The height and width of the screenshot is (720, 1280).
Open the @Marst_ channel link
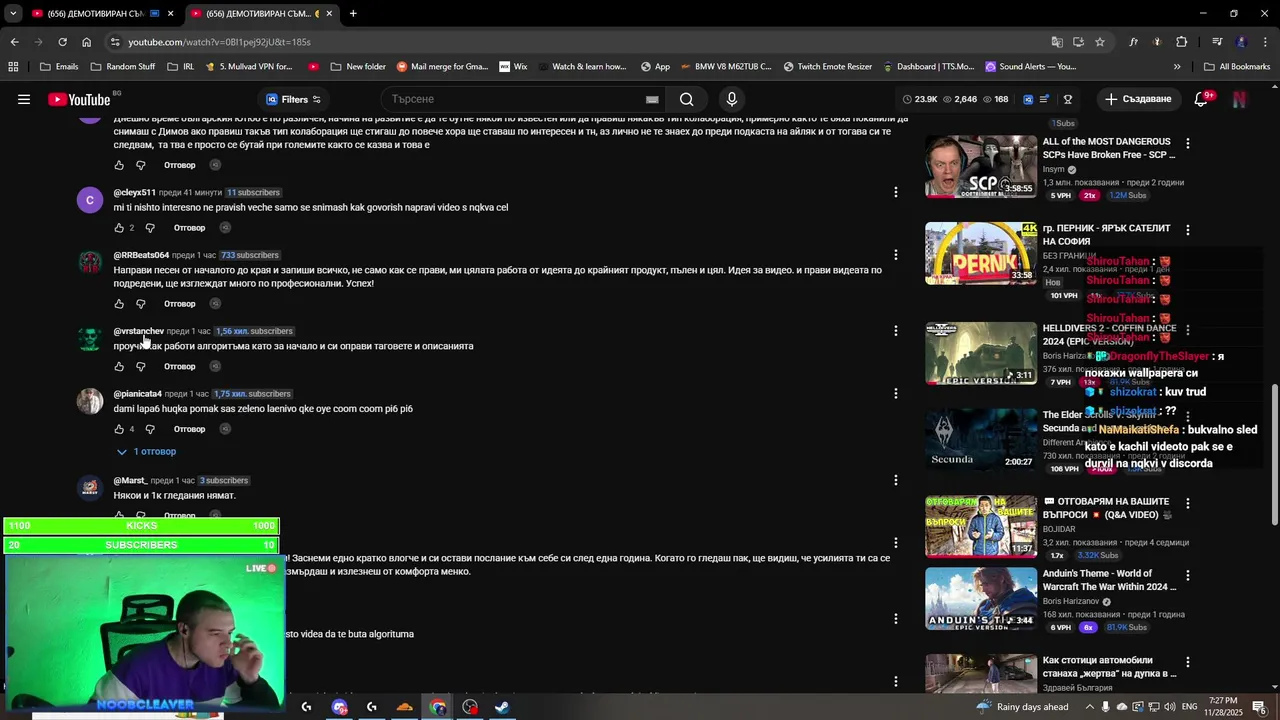click(x=130, y=481)
